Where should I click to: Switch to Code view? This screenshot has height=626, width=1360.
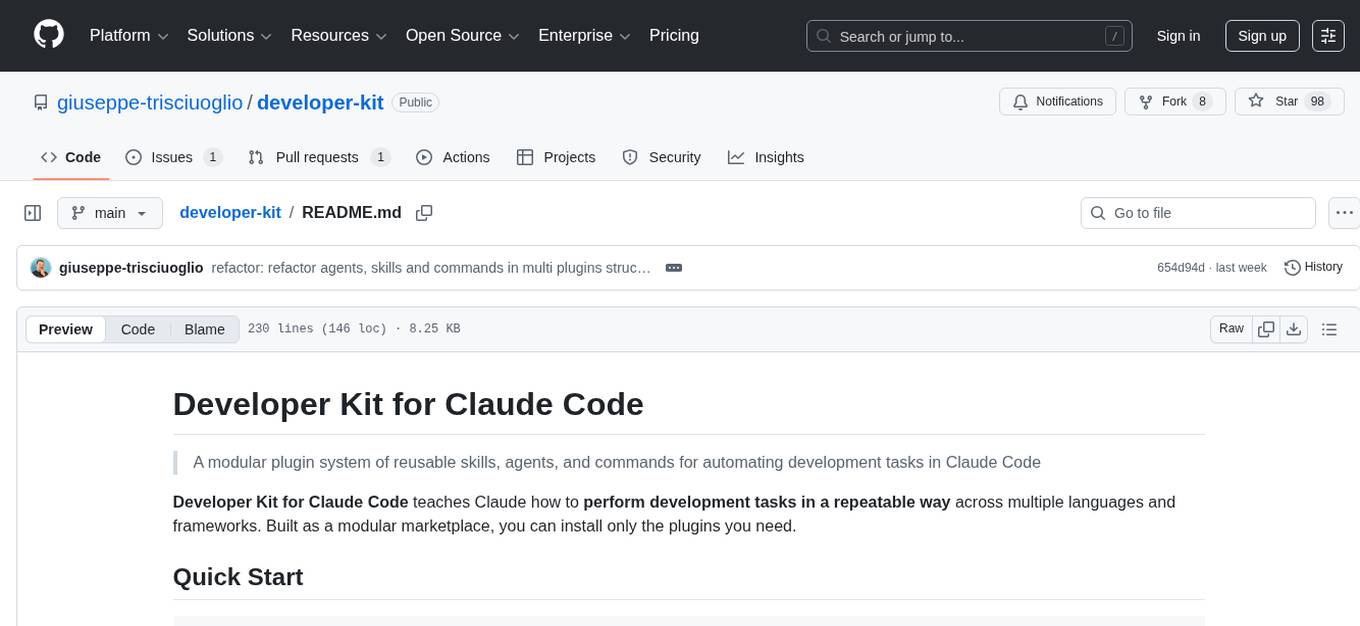click(138, 329)
